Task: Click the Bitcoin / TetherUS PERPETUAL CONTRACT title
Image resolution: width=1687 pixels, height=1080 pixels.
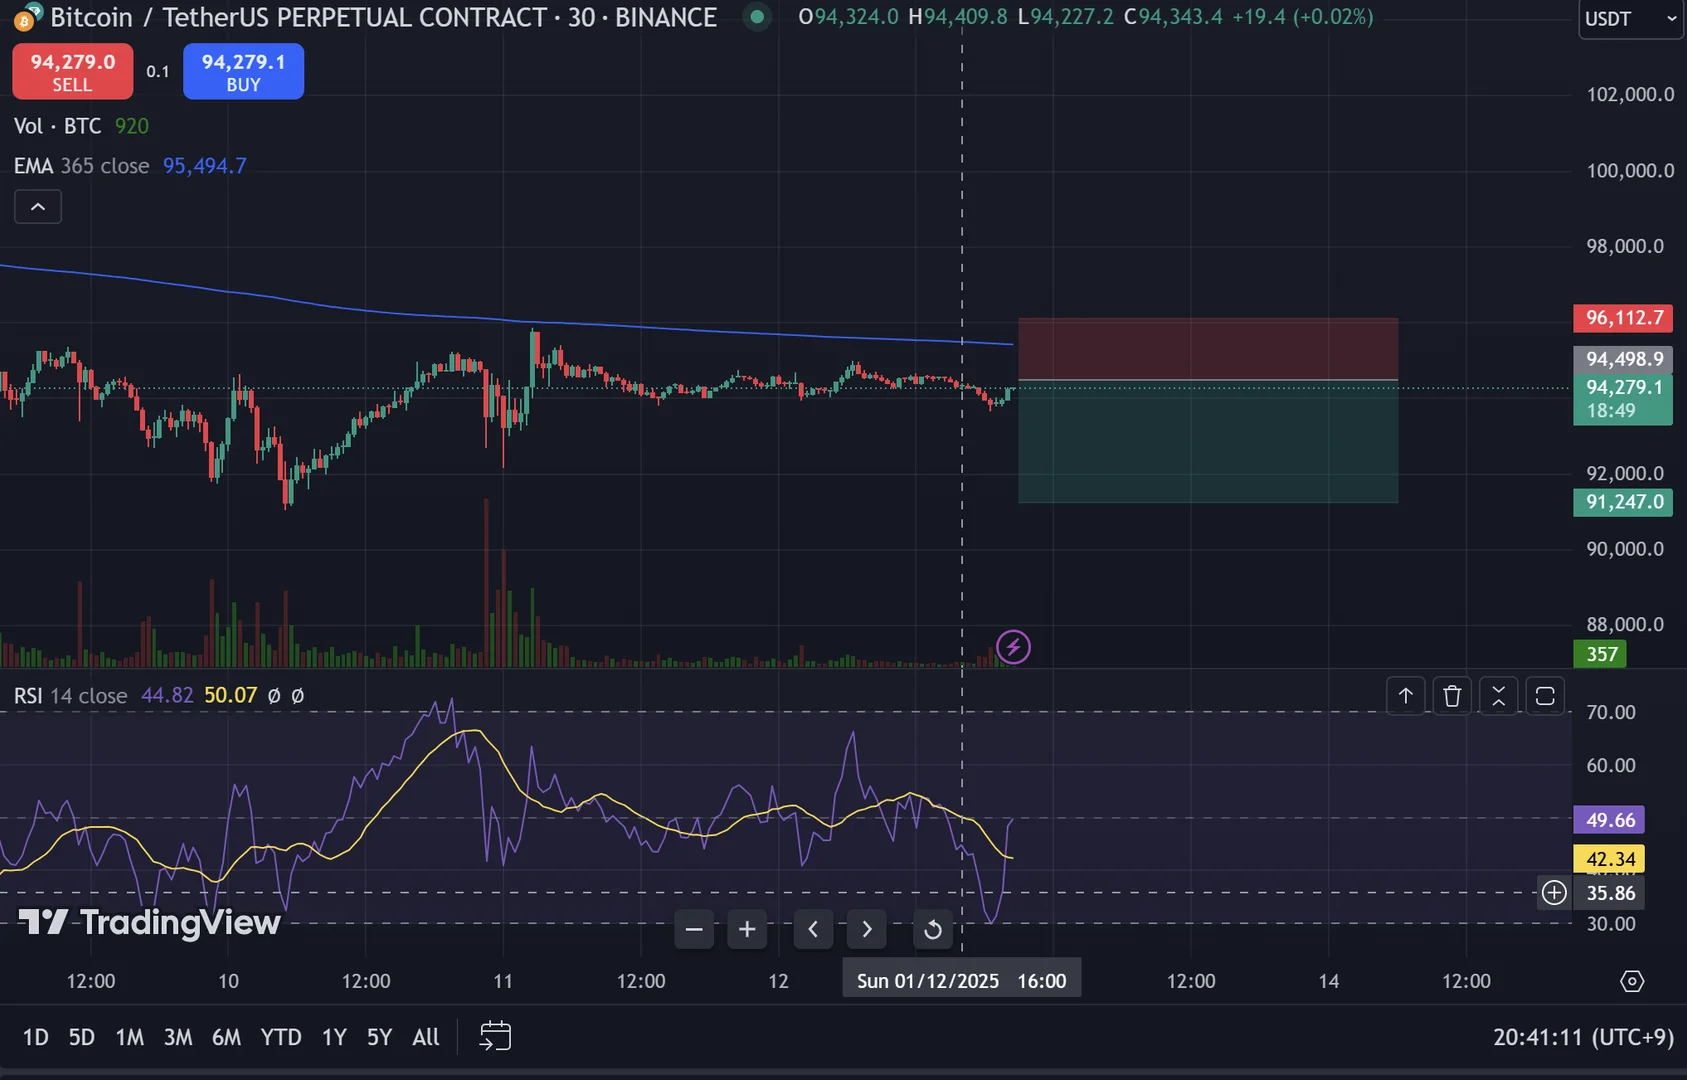Action: (383, 17)
